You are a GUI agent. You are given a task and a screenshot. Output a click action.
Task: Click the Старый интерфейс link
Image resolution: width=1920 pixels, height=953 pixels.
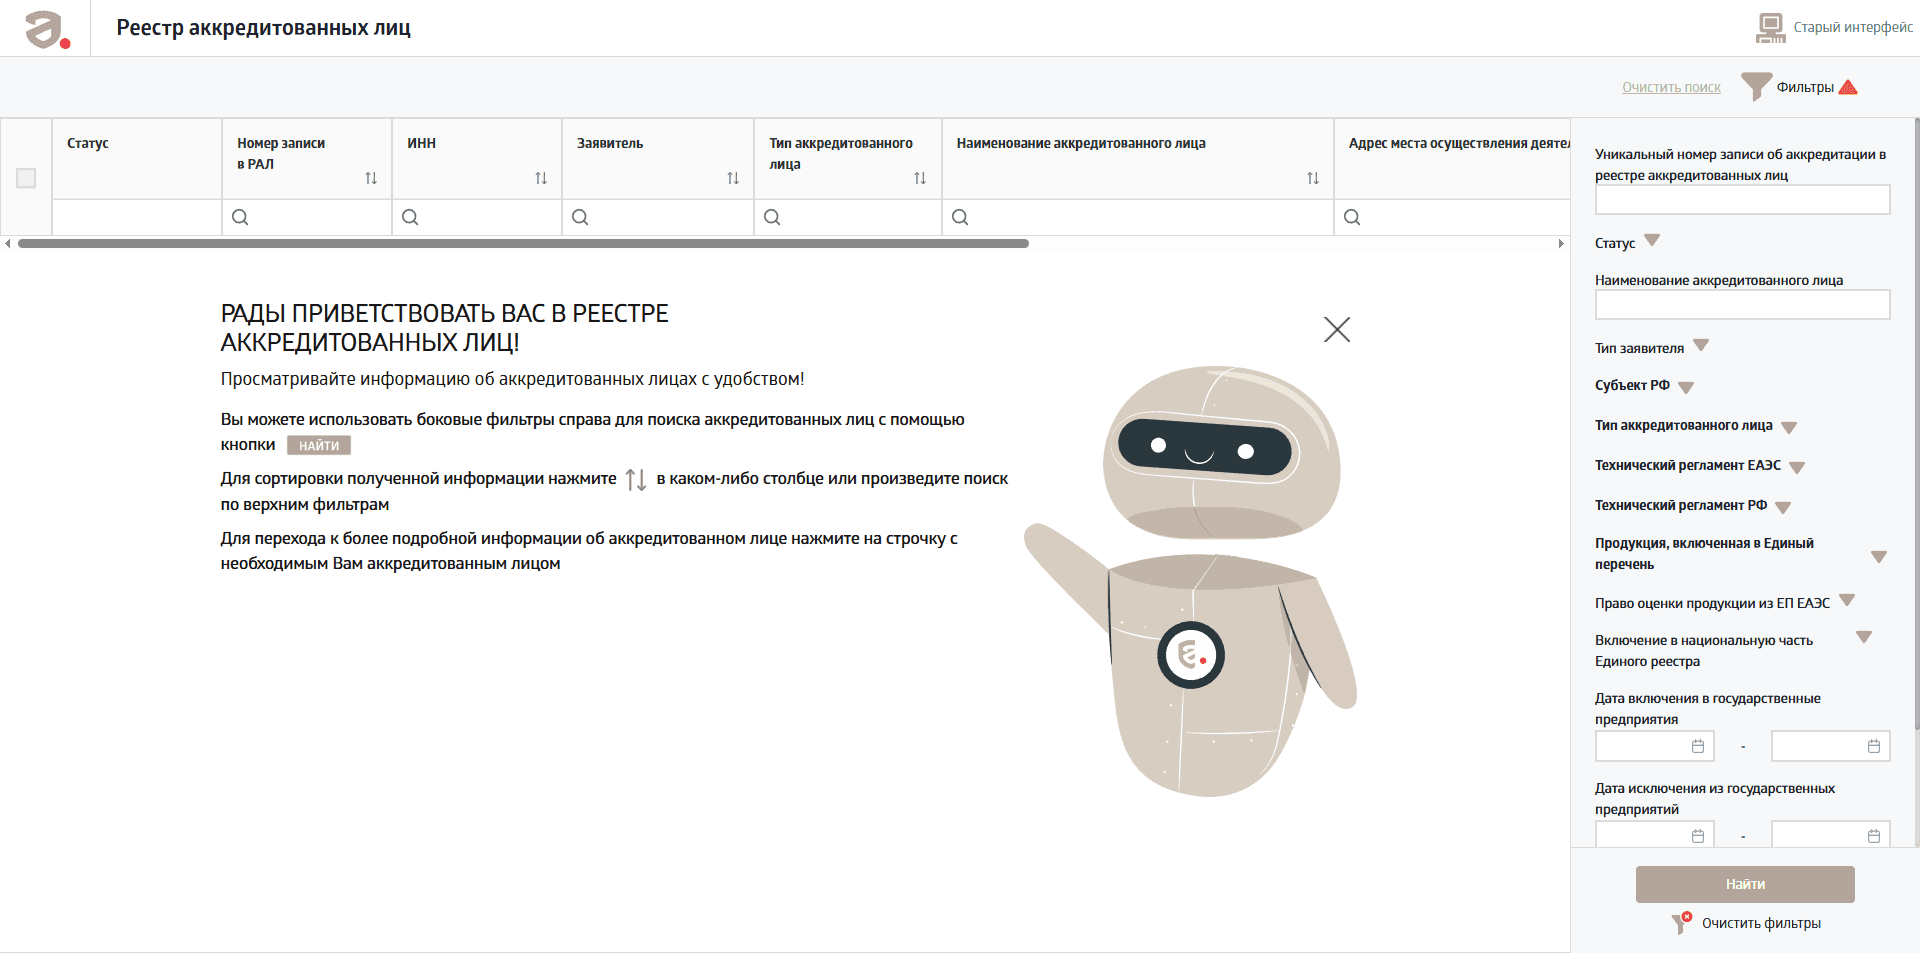tap(1853, 27)
